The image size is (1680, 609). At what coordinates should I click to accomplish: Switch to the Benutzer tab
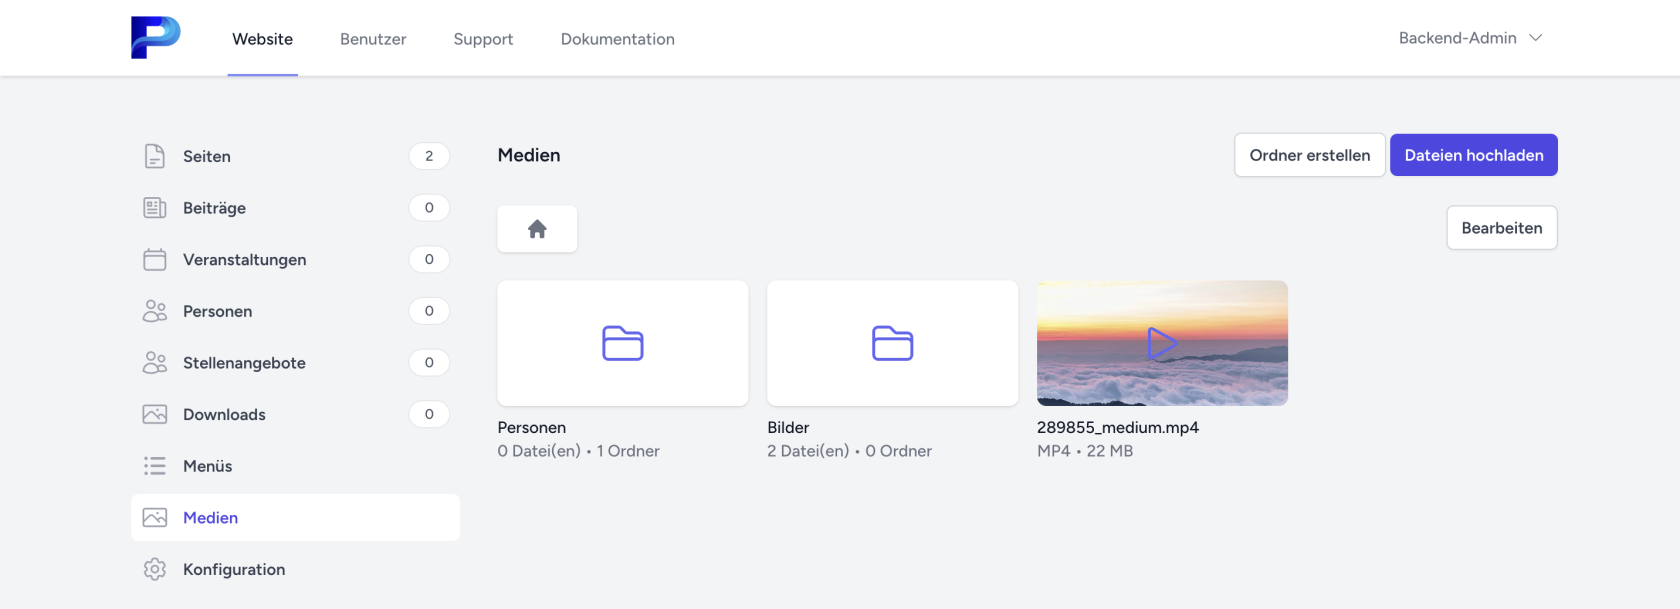373,39
